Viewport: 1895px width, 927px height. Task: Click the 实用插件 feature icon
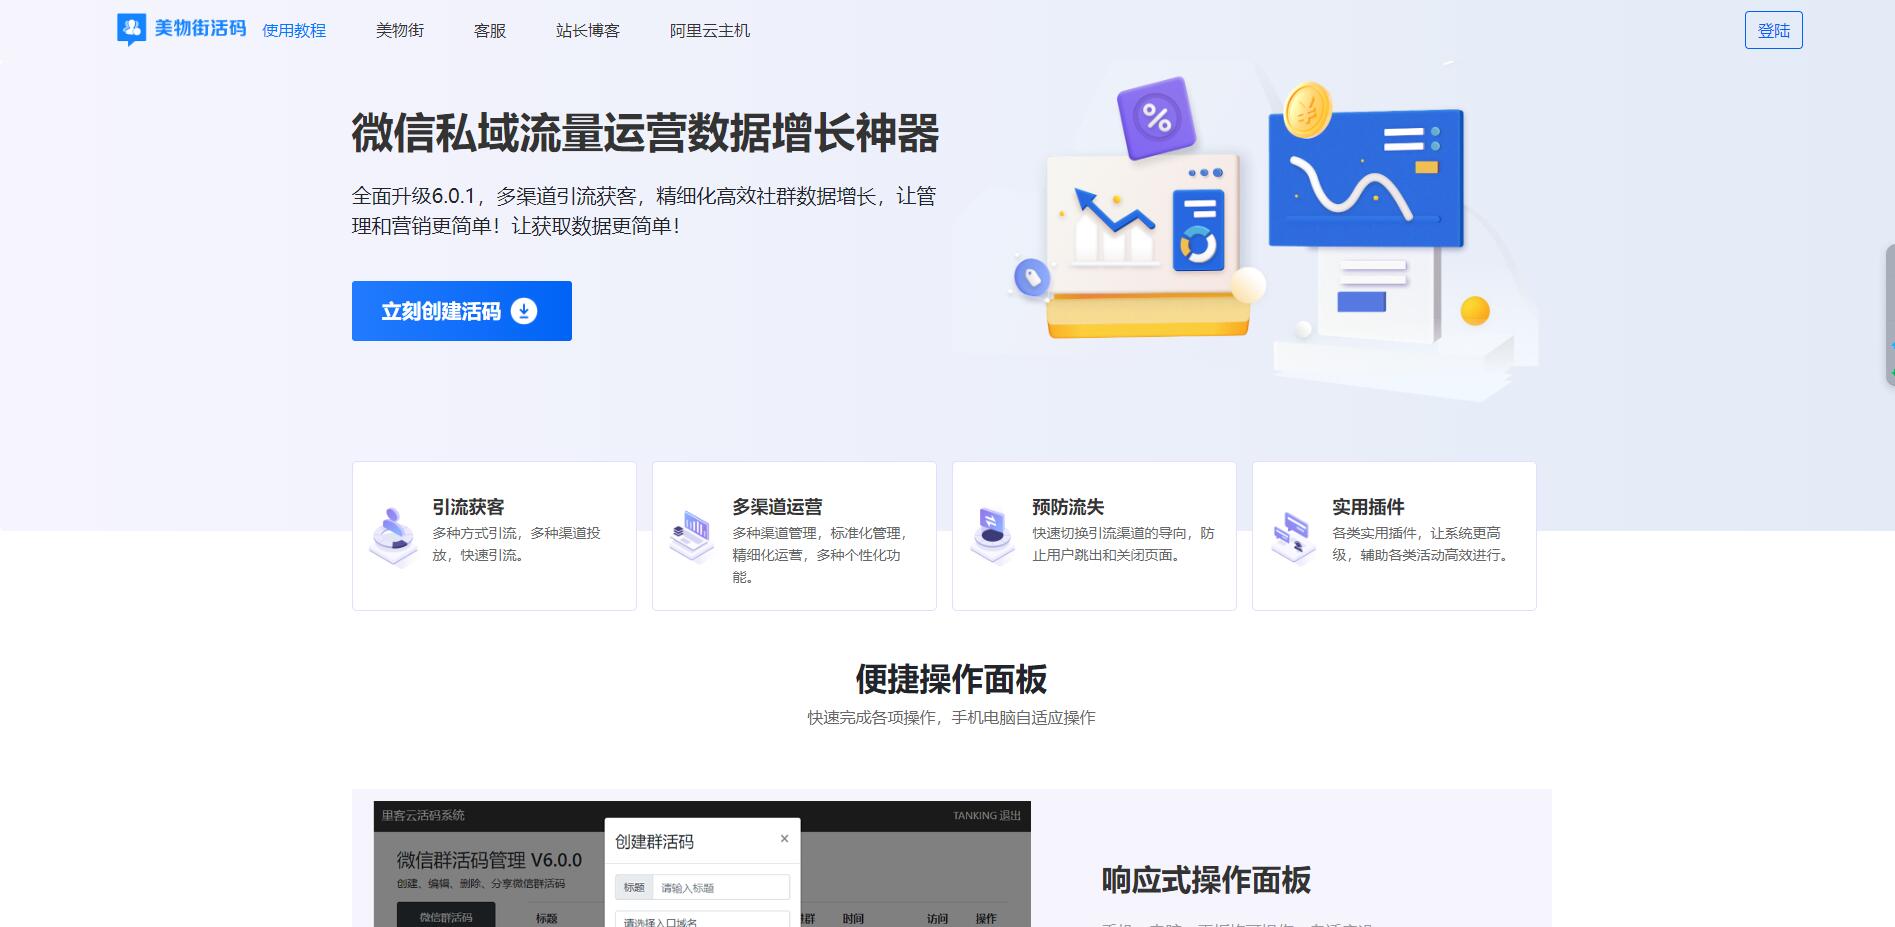coord(1292,537)
